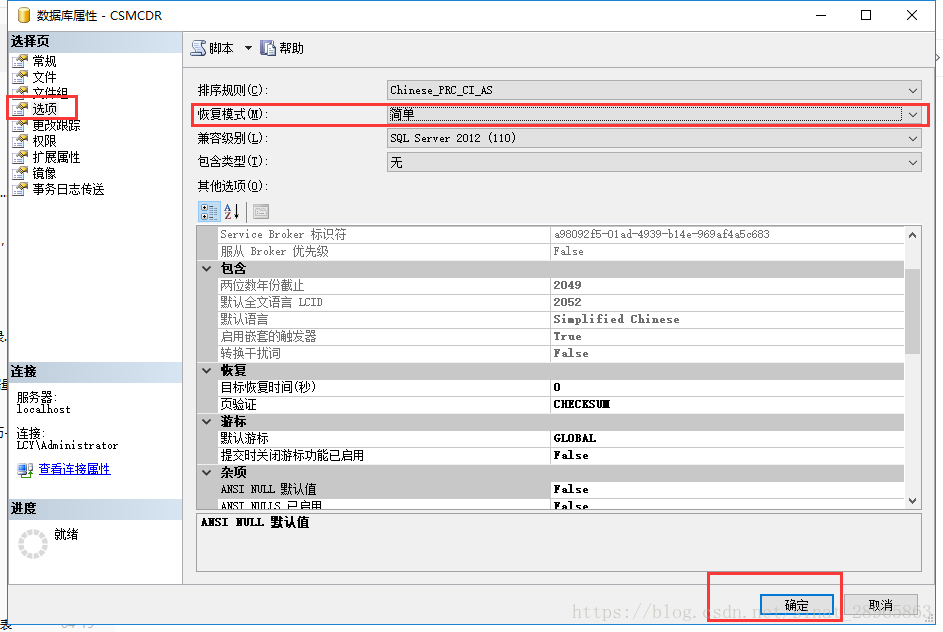
Task: Click the 选项 page icon
Action: point(20,109)
